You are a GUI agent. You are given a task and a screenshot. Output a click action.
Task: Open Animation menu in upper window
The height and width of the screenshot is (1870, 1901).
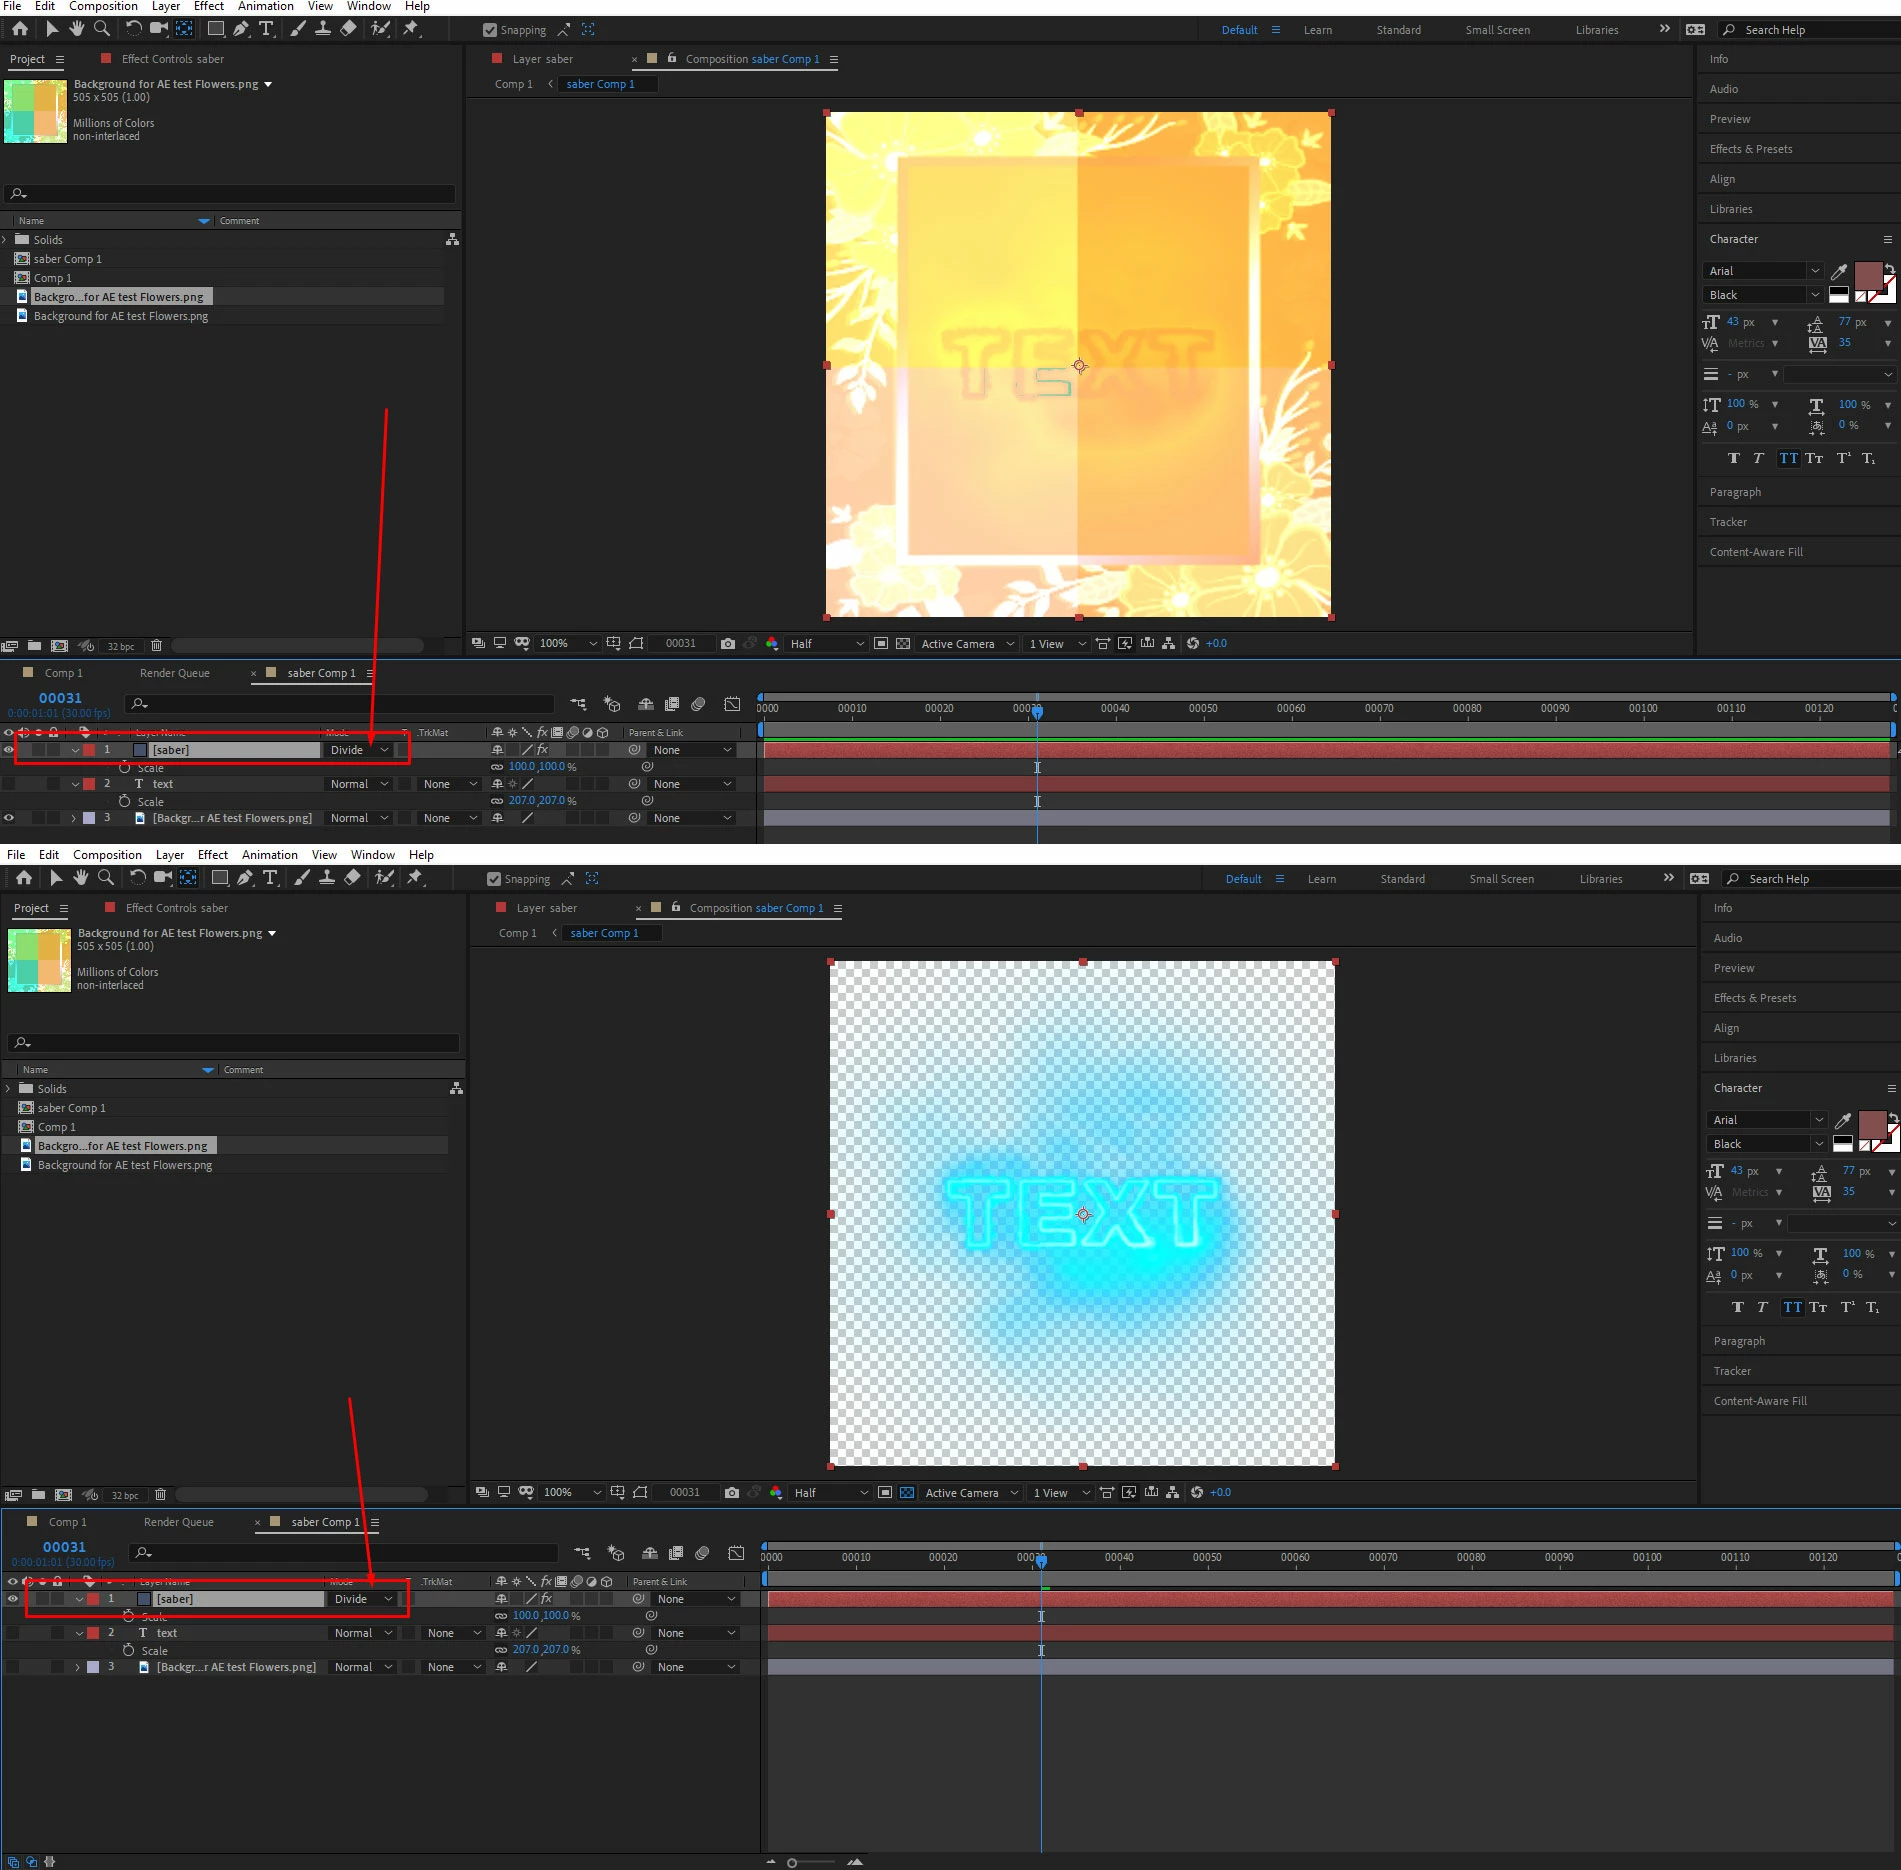pos(266,6)
